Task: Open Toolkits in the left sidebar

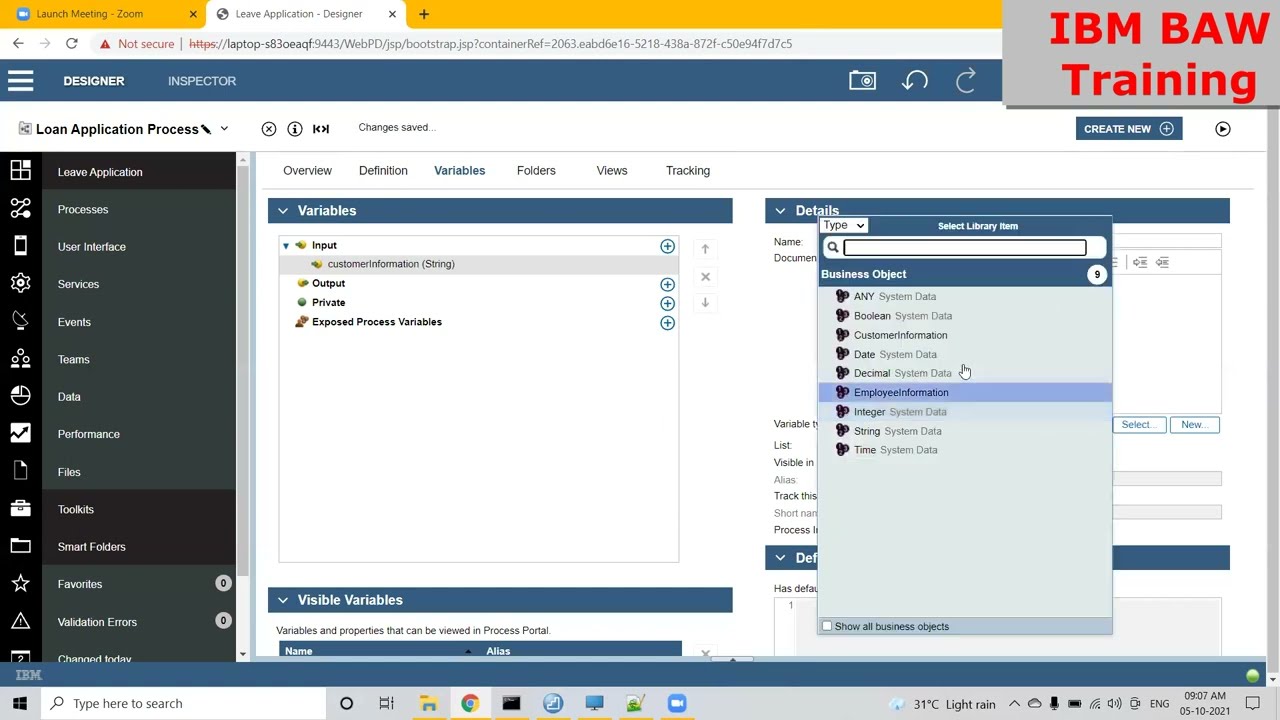Action: click(76, 509)
